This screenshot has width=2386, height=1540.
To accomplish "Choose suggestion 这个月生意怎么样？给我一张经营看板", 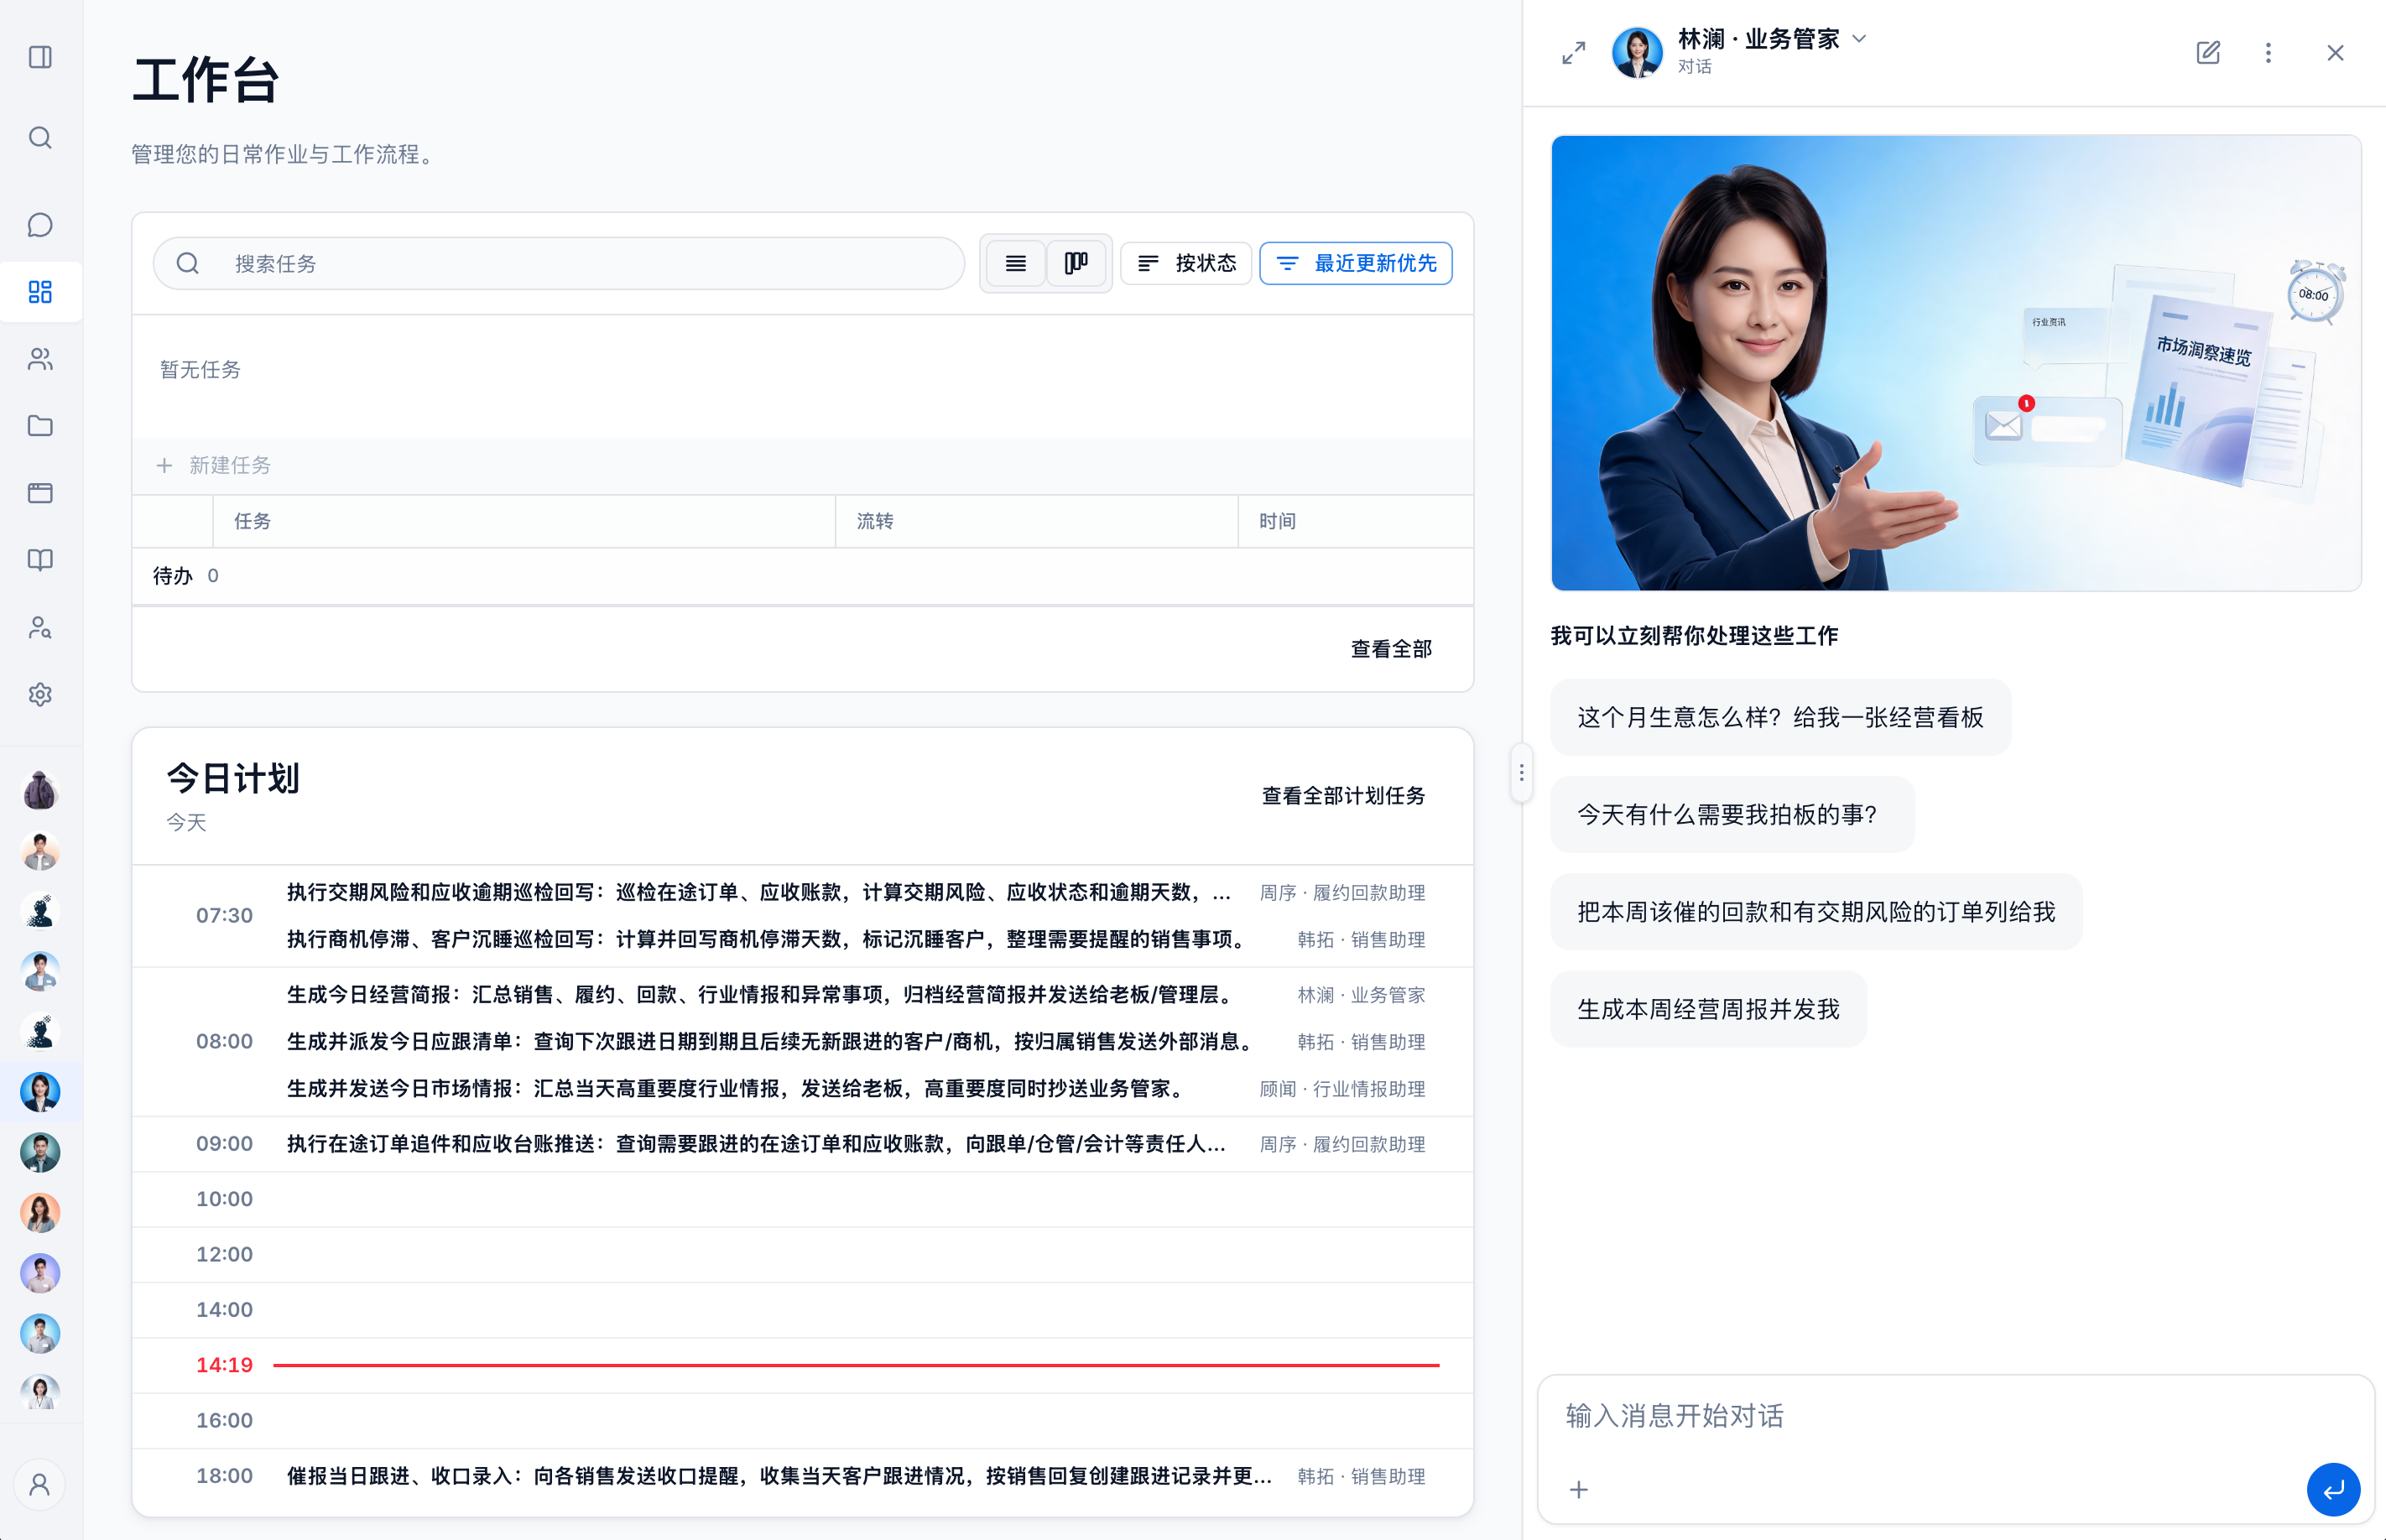I will [1780, 718].
